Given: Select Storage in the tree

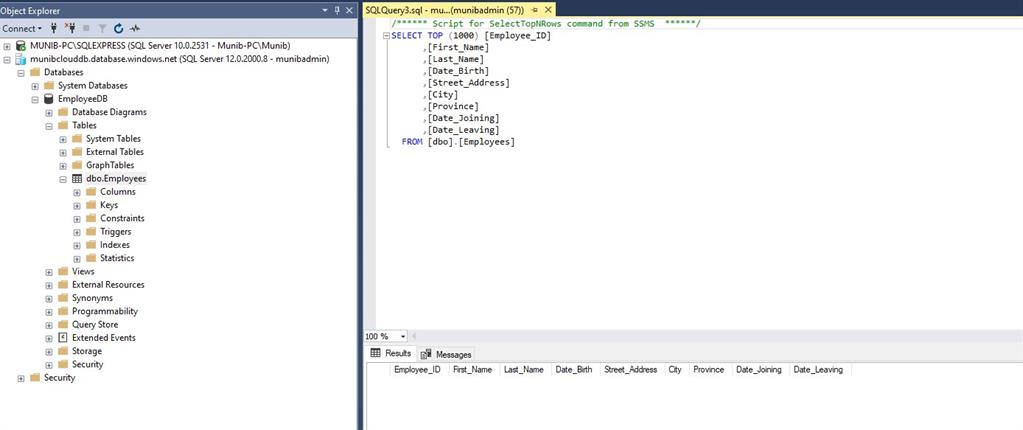Looking at the screenshot, I should pos(87,351).
